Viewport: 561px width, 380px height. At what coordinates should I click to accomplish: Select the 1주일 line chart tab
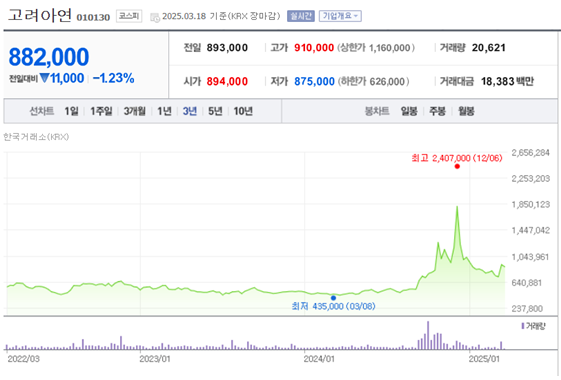click(101, 111)
